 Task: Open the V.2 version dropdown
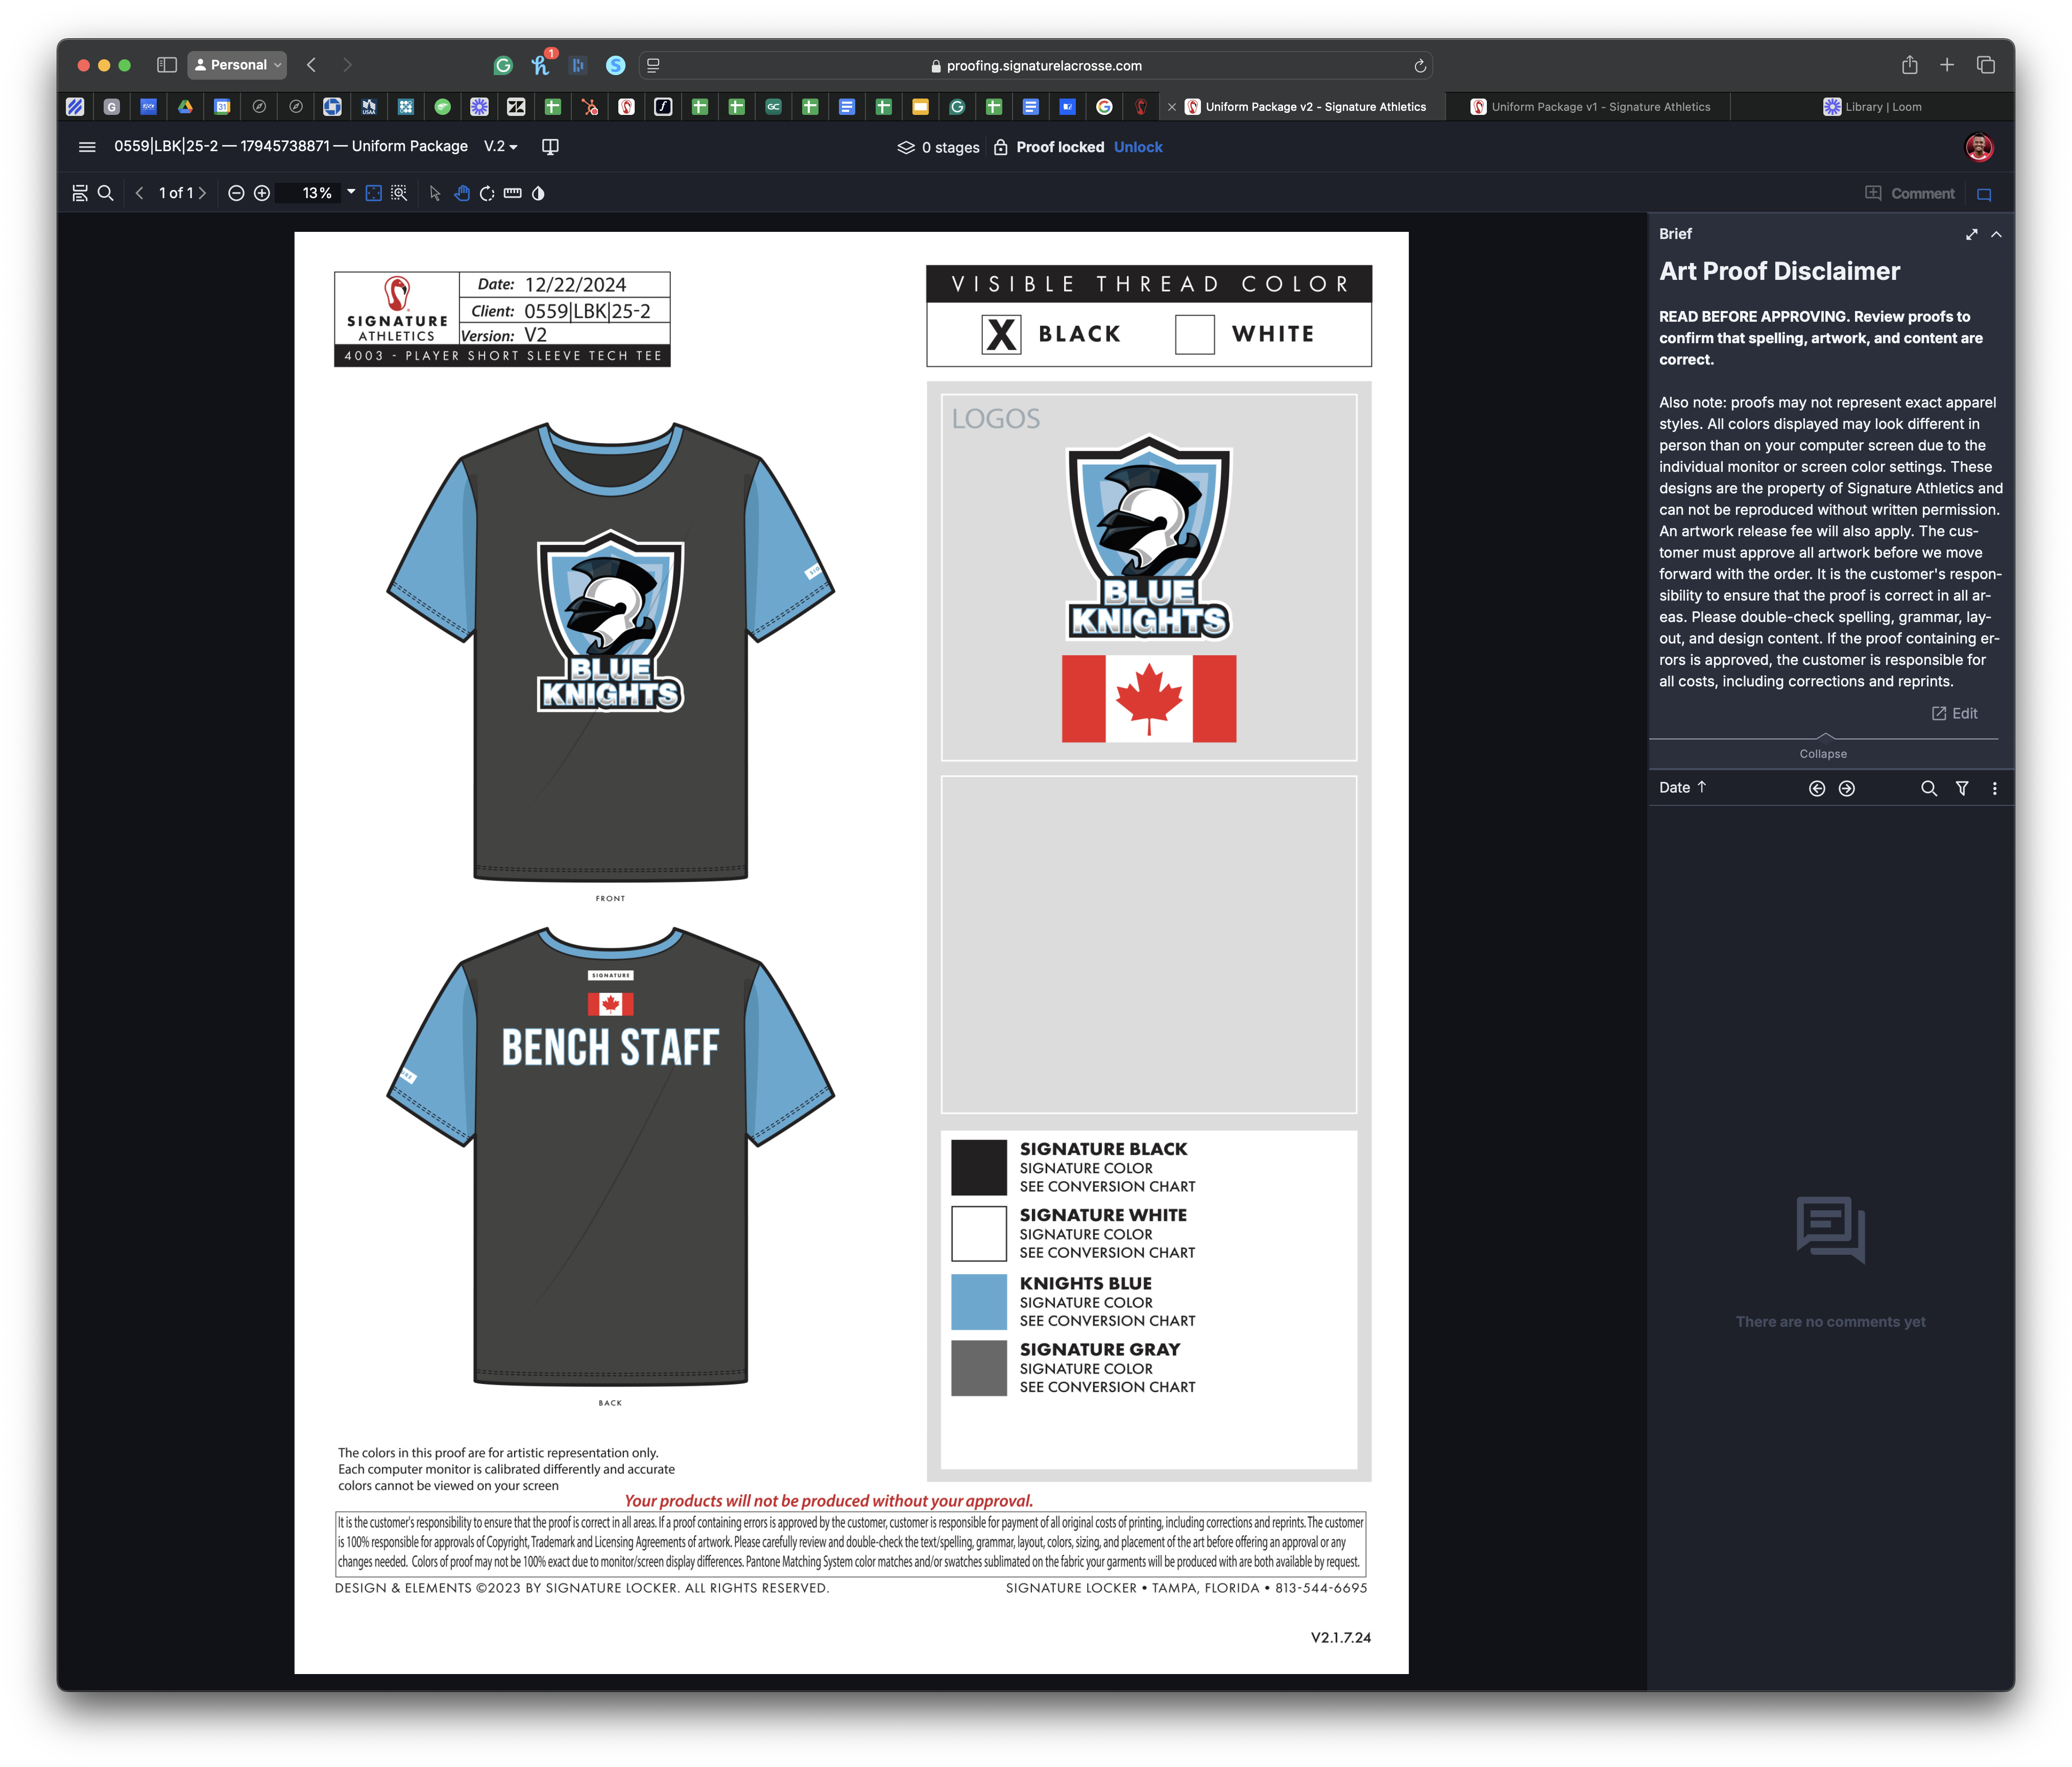coord(501,147)
